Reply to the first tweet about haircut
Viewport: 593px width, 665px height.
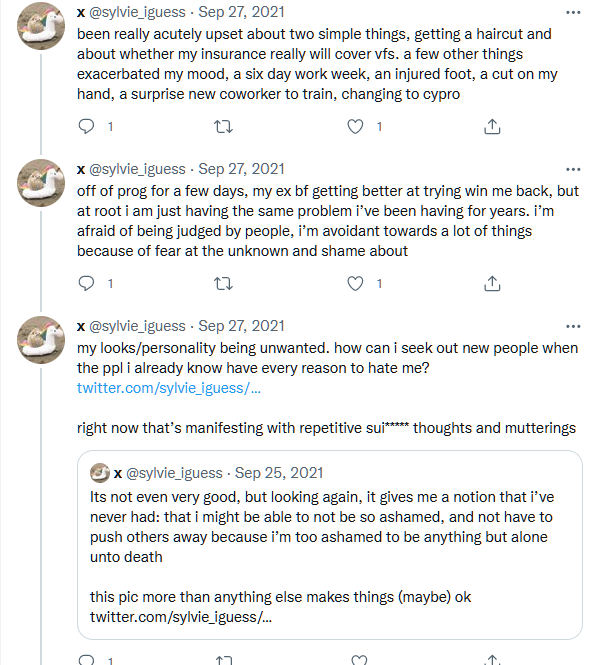pos(87,126)
